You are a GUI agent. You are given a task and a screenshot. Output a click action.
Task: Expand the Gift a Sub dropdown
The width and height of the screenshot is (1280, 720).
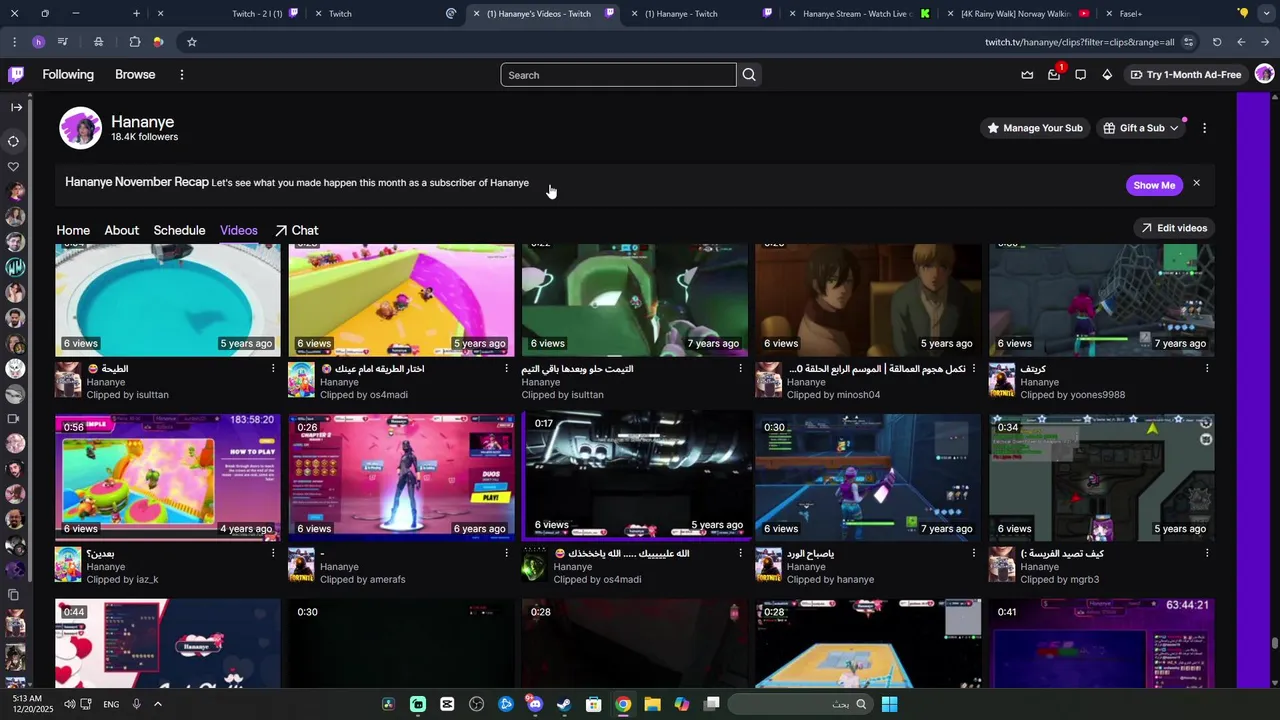pos(1141,128)
